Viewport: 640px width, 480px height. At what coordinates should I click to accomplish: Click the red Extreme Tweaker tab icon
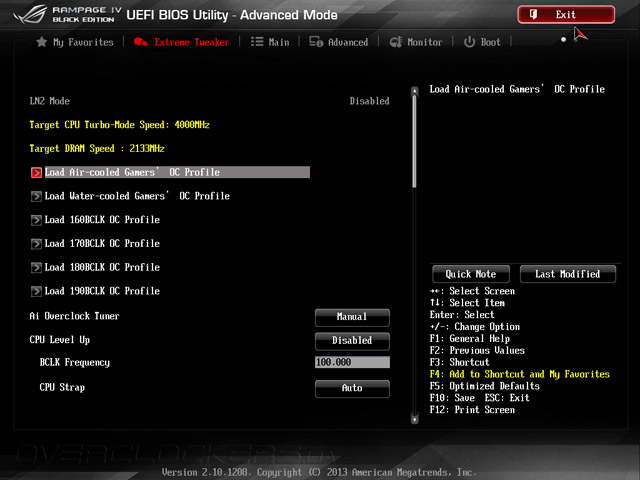click(x=141, y=42)
